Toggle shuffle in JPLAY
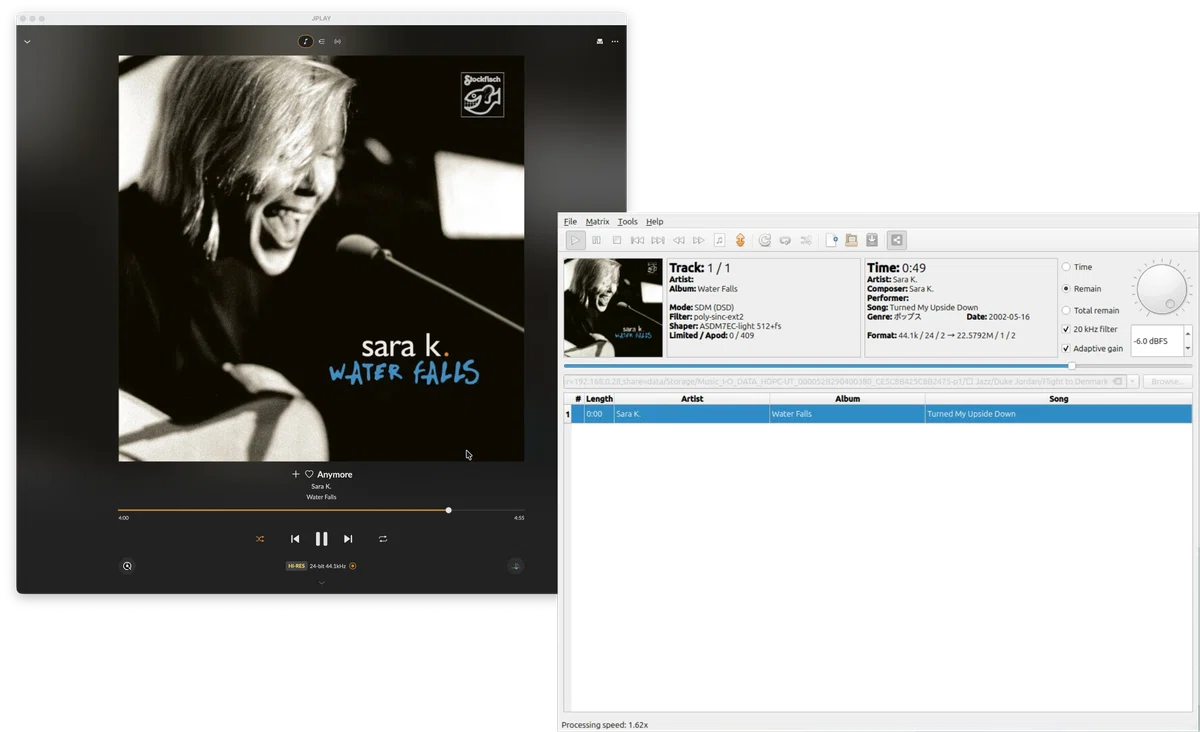Screen dimensions: 1200x732 [x=260, y=539]
